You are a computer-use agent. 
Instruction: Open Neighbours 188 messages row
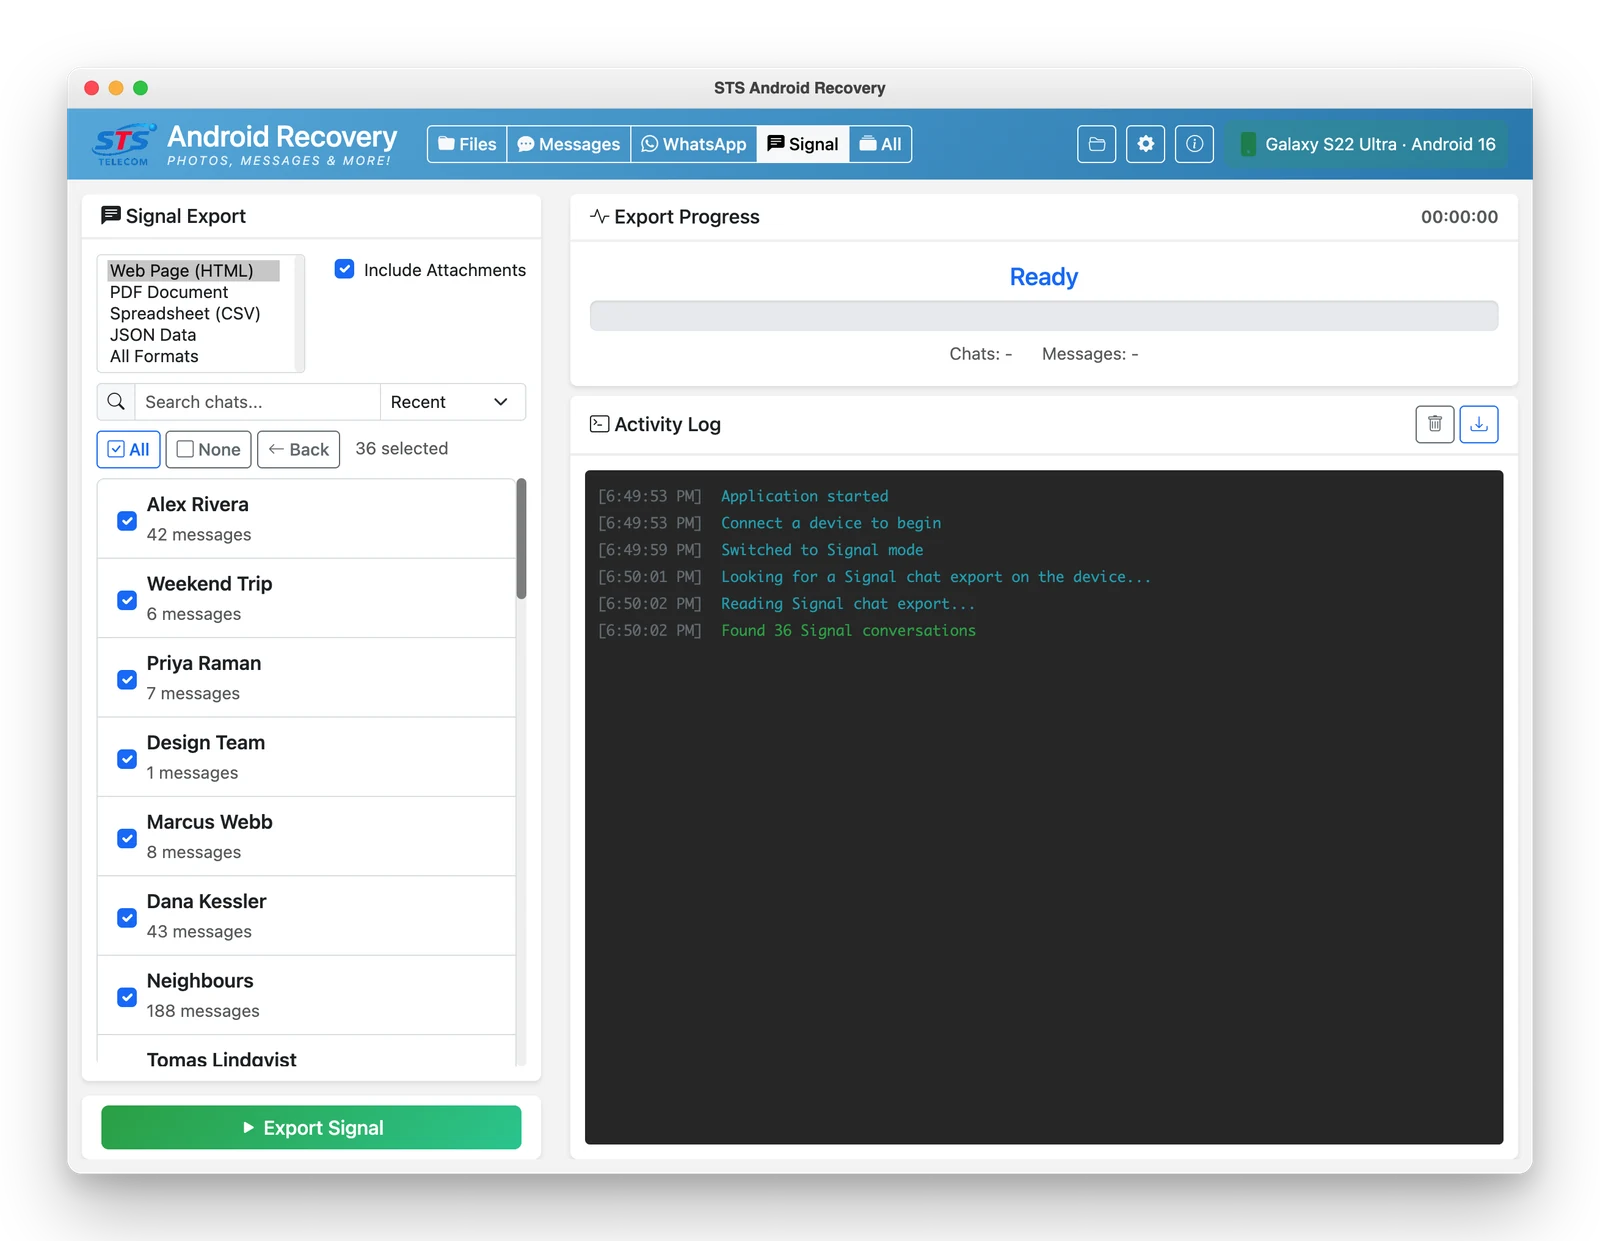pyautogui.click(x=307, y=995)
